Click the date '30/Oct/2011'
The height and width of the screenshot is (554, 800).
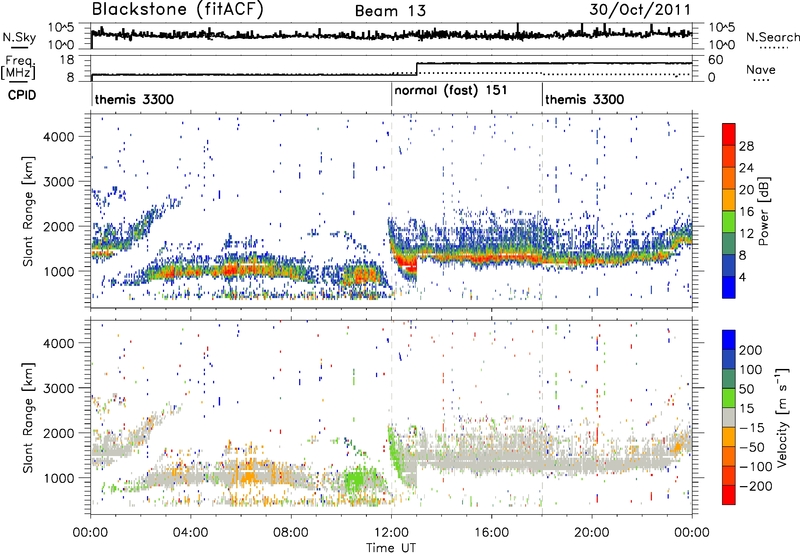click(640, 10)
